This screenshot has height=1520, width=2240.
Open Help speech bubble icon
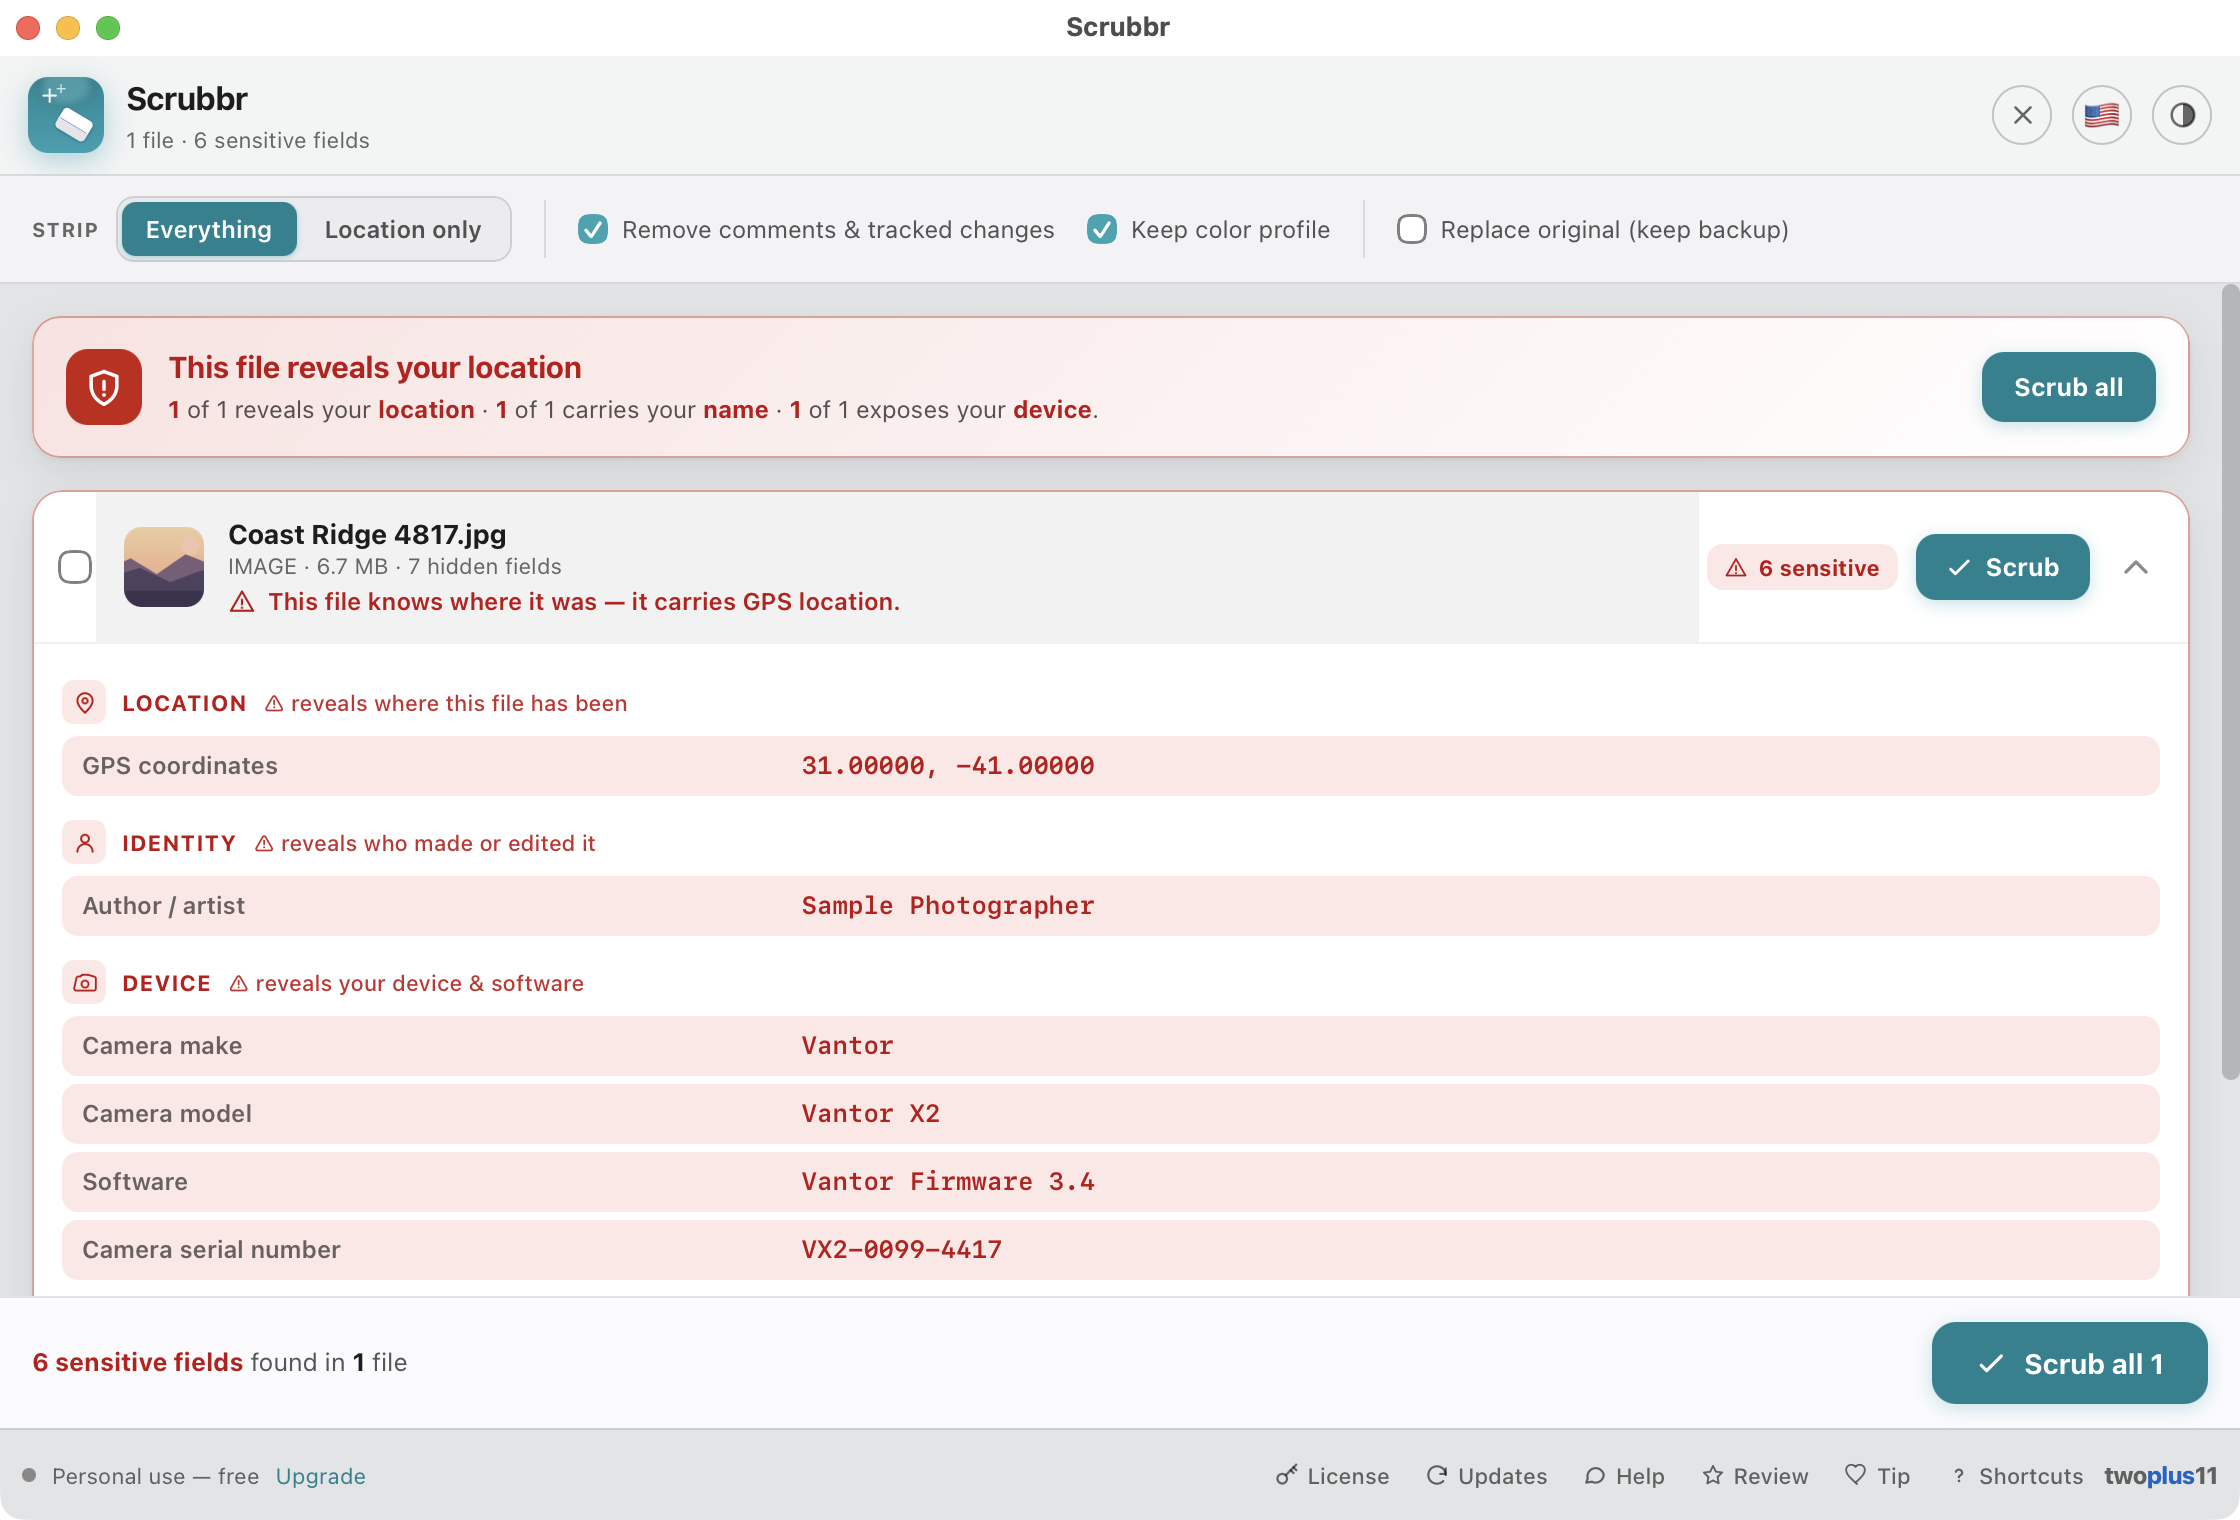(1595, 1475)
